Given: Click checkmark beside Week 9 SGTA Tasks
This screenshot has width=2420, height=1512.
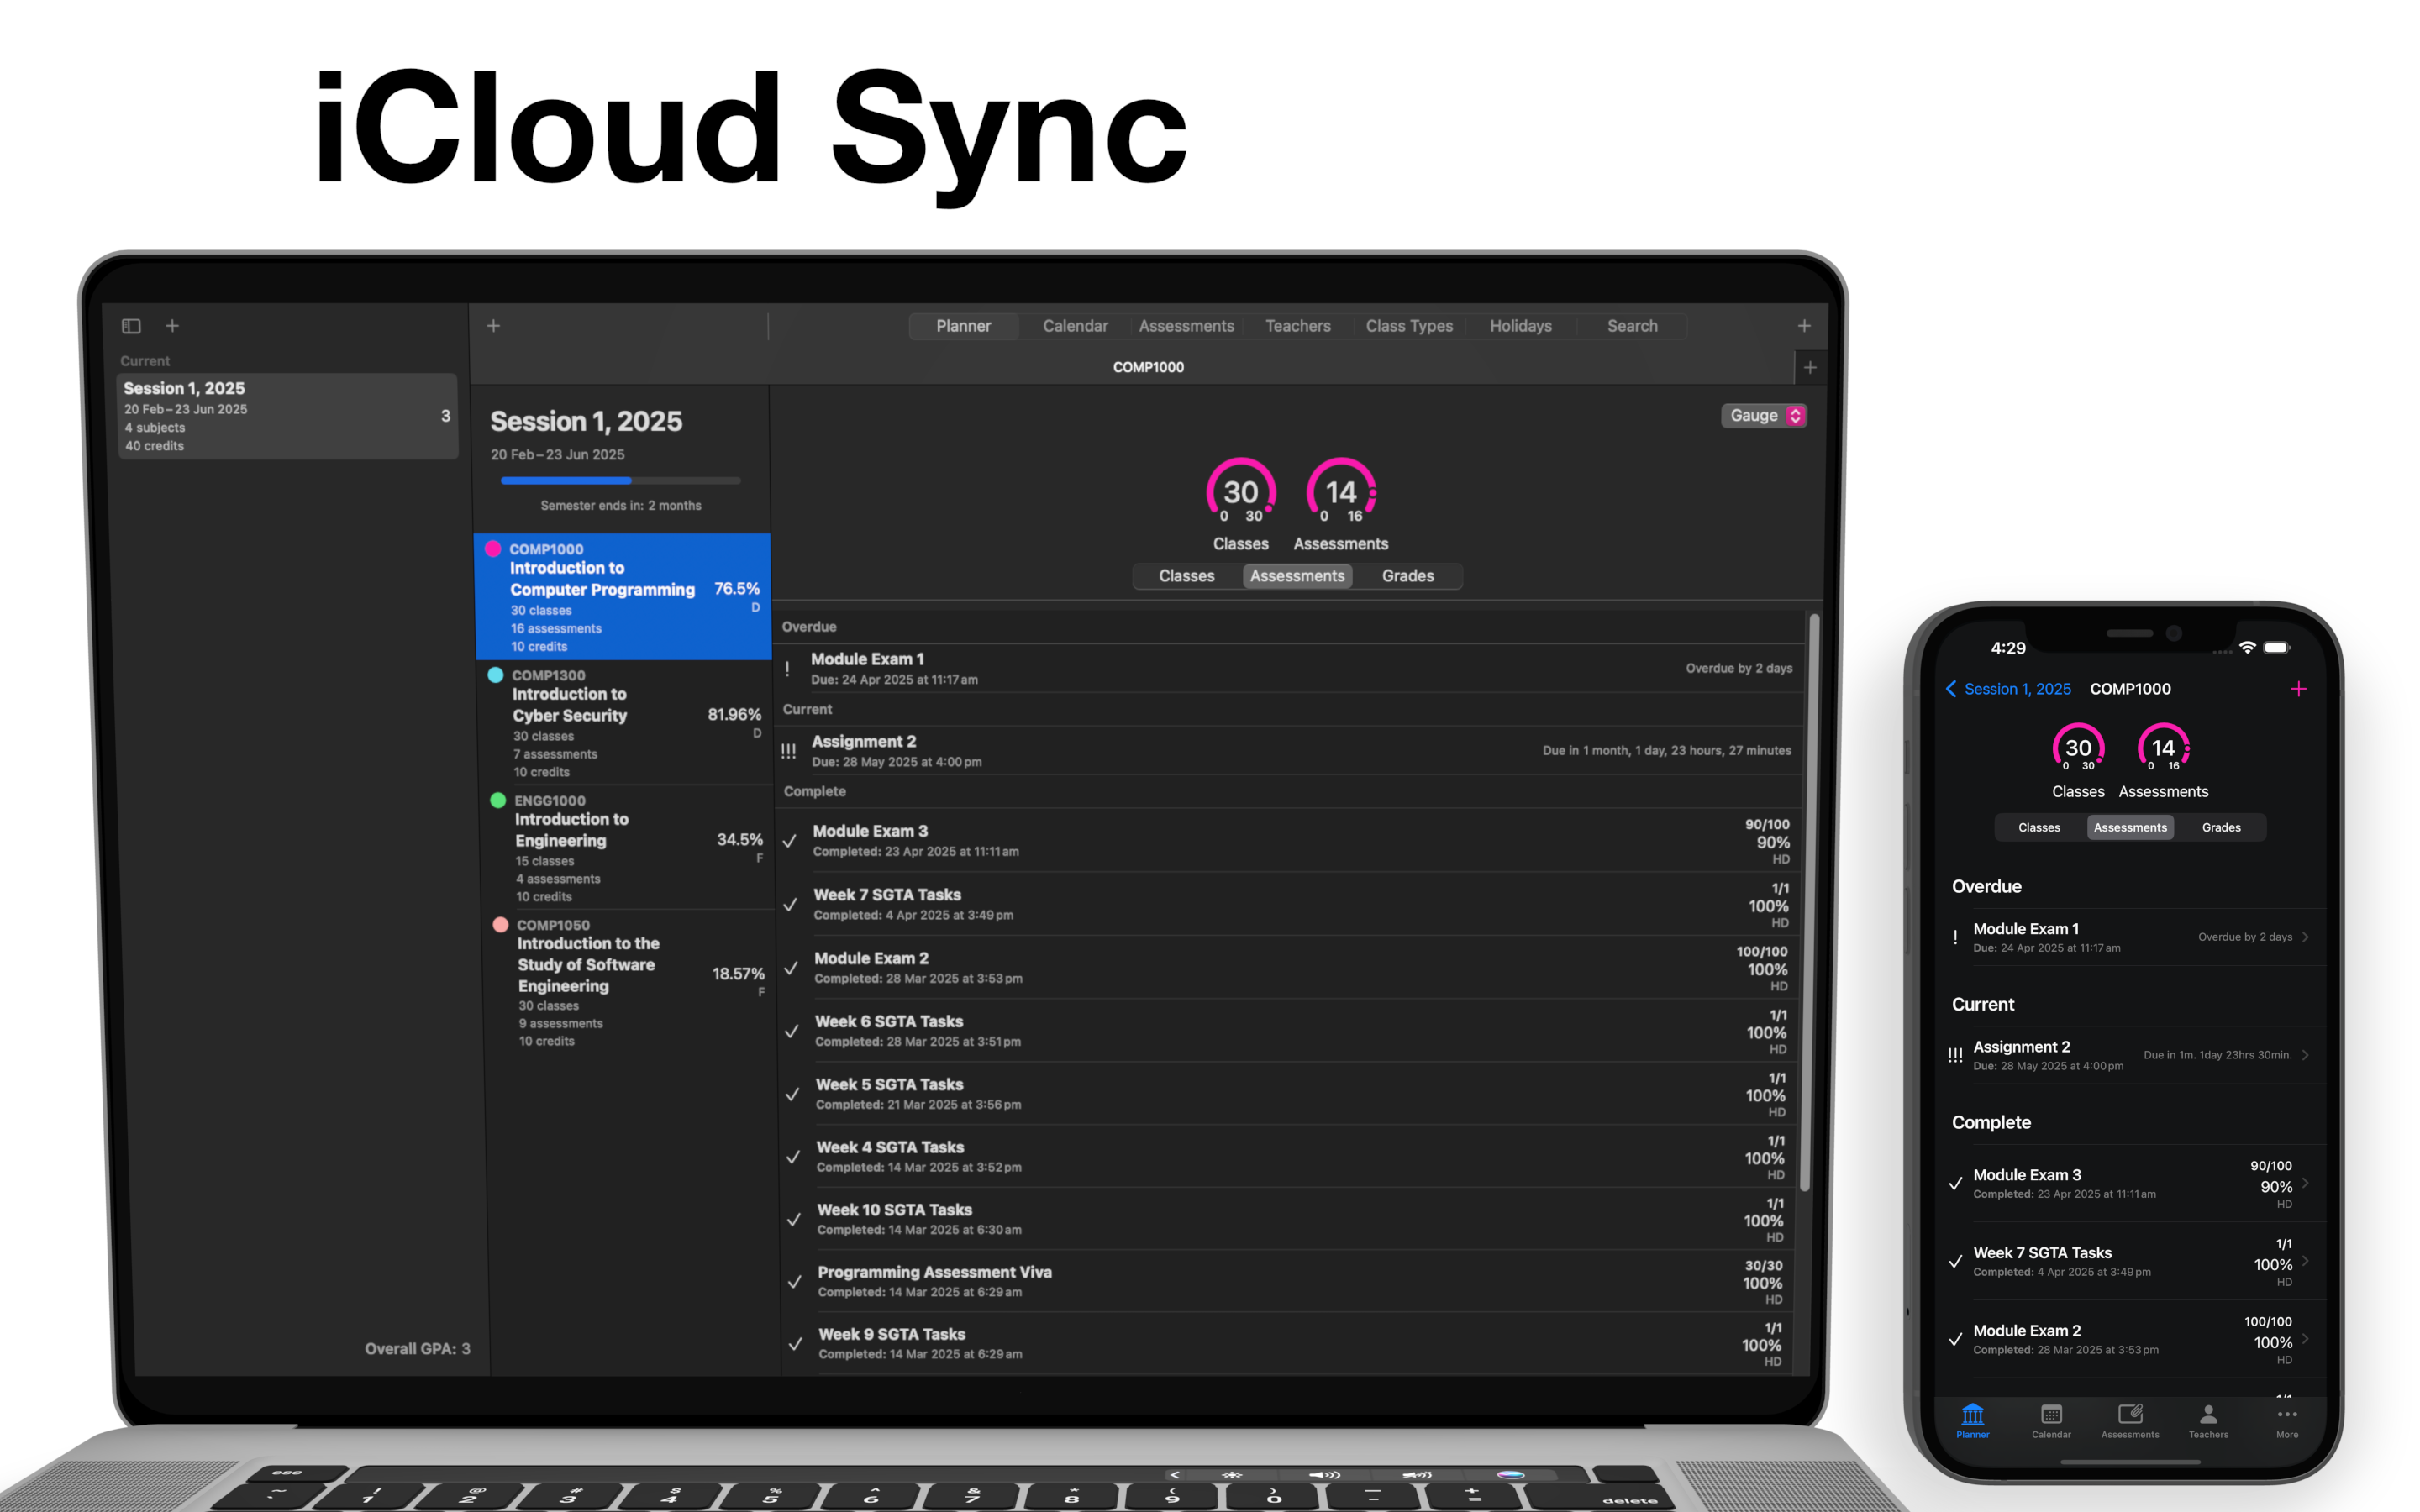Looking at the screenshot, I should tap(795, 1344).
